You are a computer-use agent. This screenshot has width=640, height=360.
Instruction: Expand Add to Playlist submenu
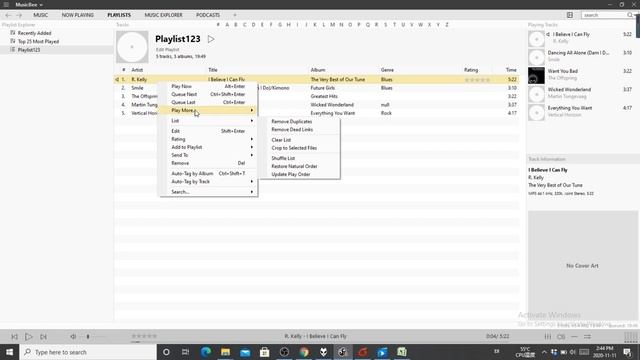(209, 147)
